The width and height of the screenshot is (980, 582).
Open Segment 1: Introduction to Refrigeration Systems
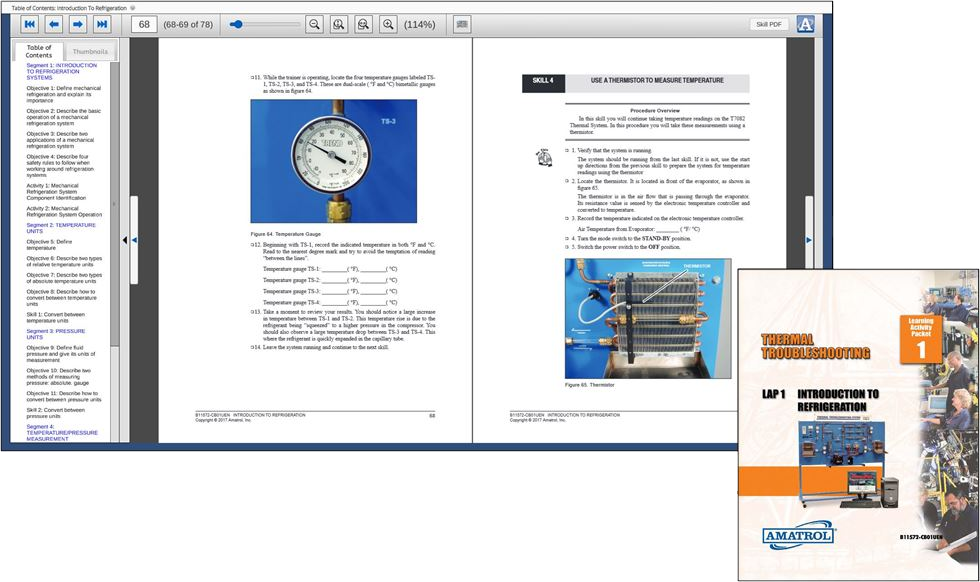tap(61, 71)
